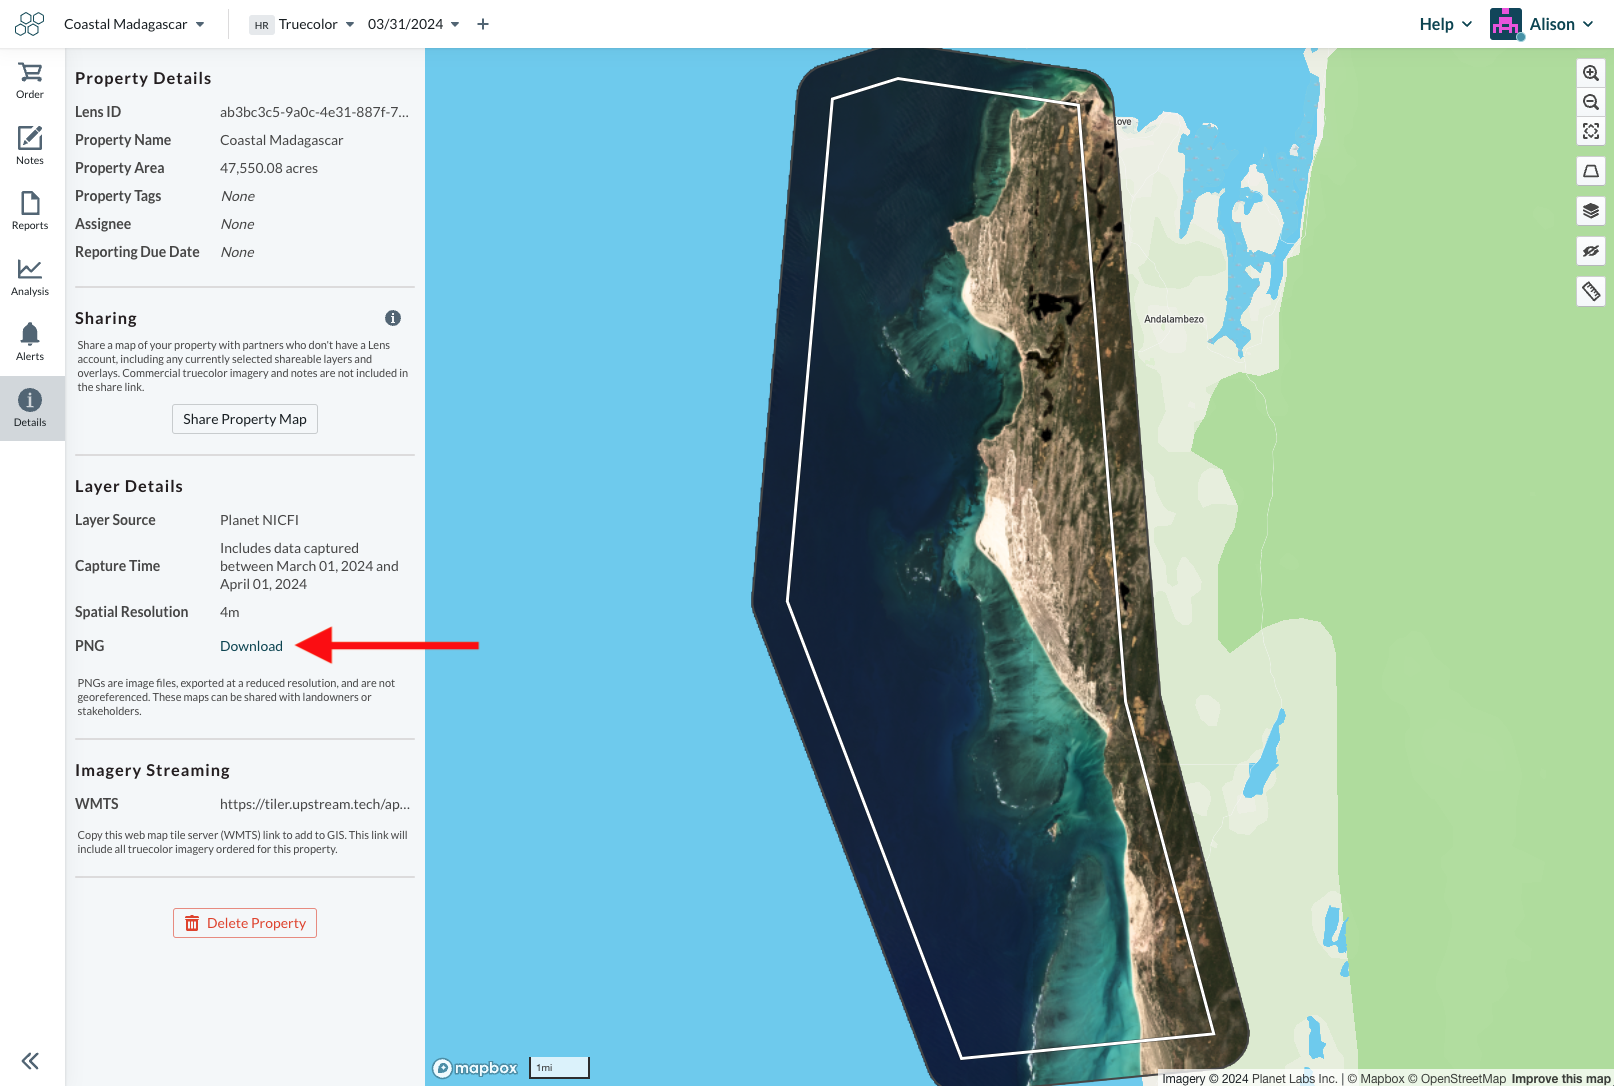Zoom out on the map

pyautogui.click(x=1590, y=102)
